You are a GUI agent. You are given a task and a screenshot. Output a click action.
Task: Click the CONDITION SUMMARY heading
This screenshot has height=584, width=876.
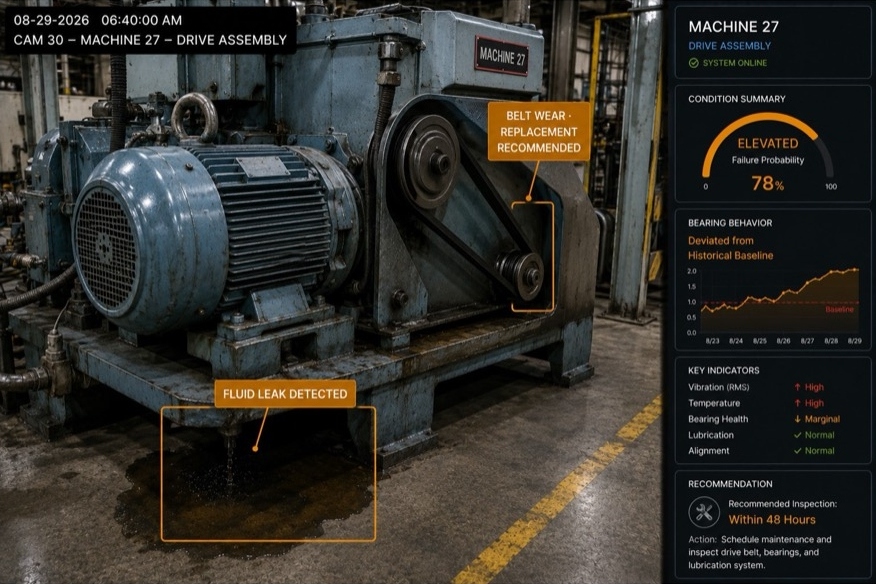pyautogui.click(x=736, y=99)
